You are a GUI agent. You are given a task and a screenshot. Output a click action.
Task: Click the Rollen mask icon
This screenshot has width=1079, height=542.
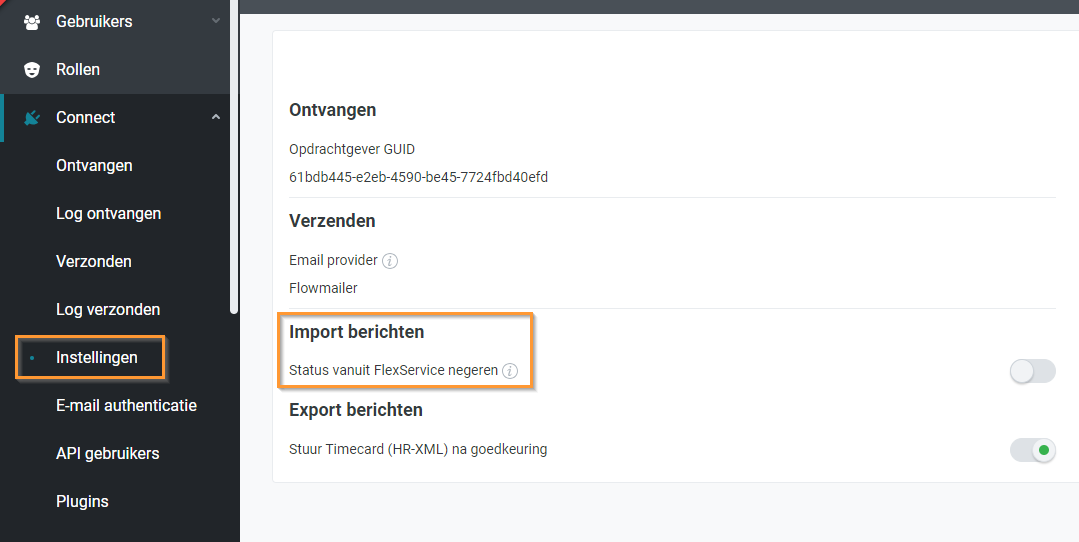coord(32,70)
